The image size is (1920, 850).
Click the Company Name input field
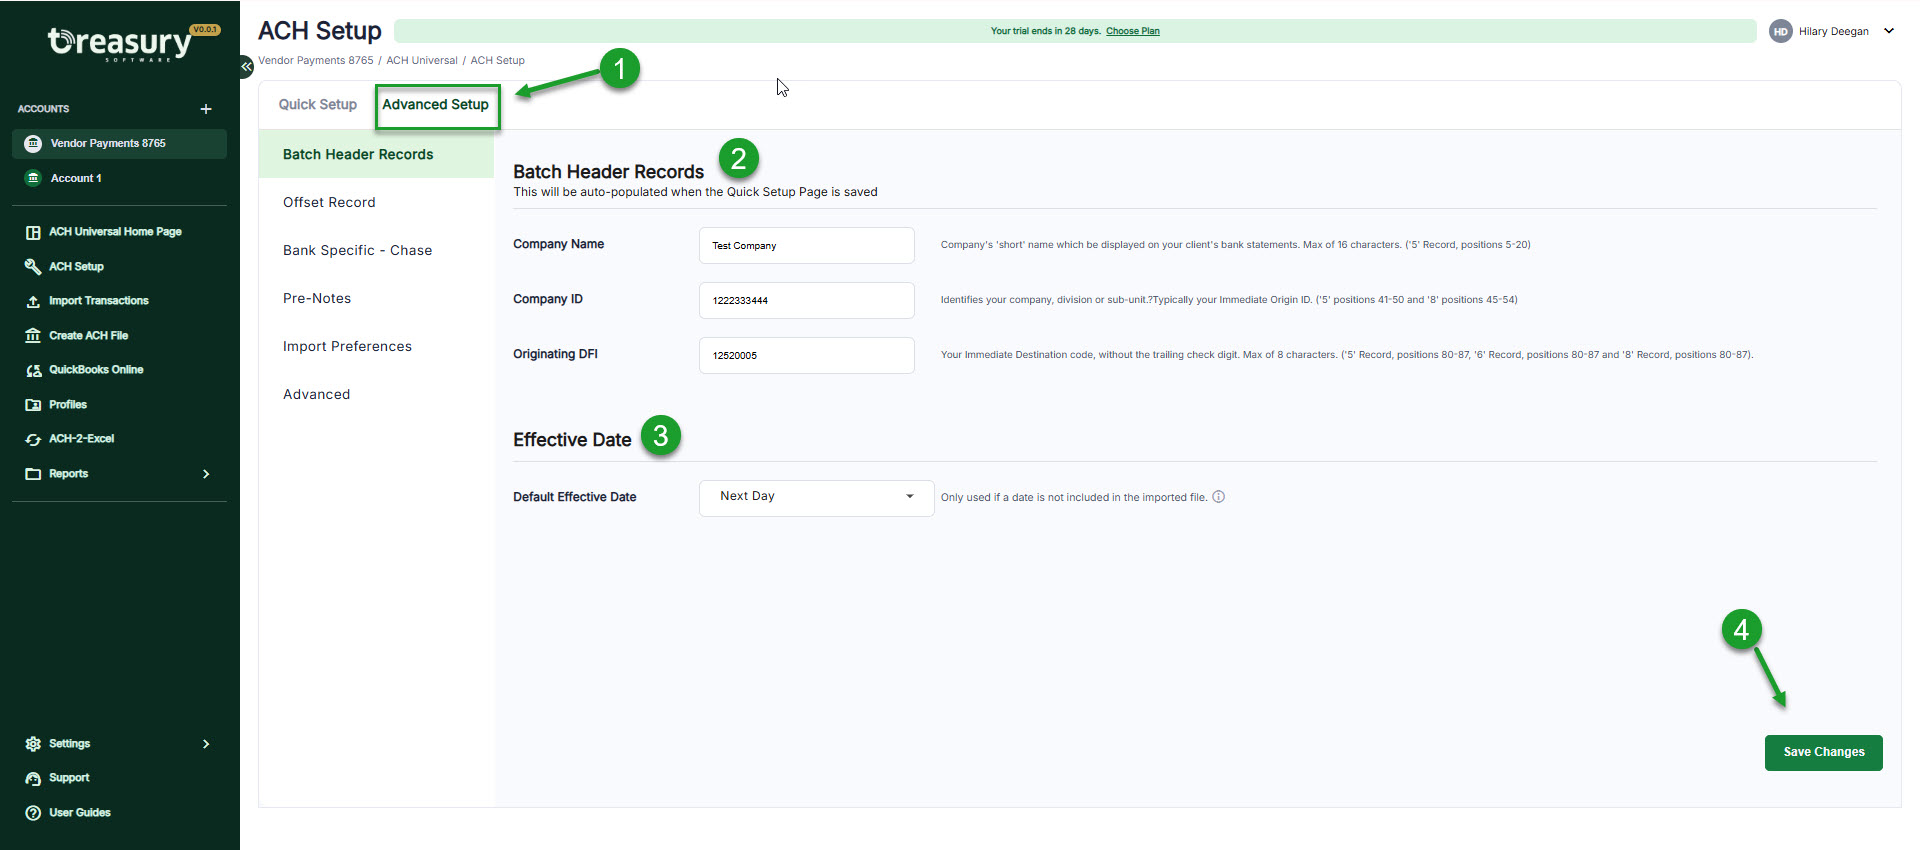click(x=806, y=246)
